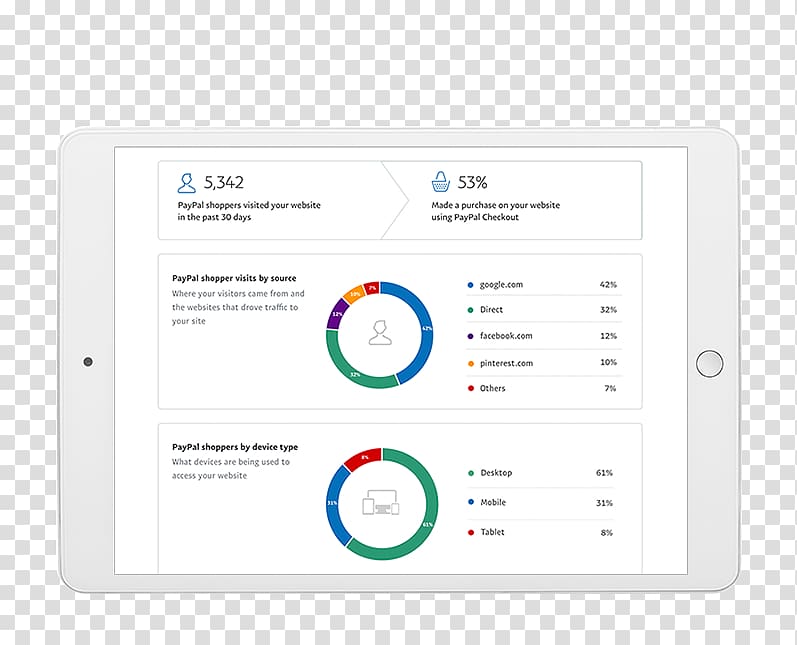This screenshot has height=645, width=797.
Task: Select the facebook.com legend row
Action: (x=543, y=336)
